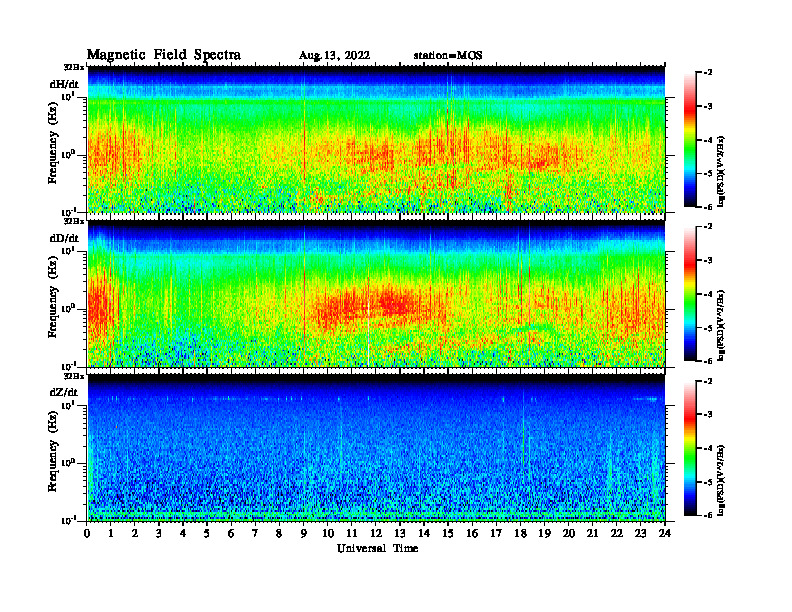Click the 10^1 frequency tick of dD/dt panel
The height and width of the screenshot is (612, 792).
(x=68, y=250)
